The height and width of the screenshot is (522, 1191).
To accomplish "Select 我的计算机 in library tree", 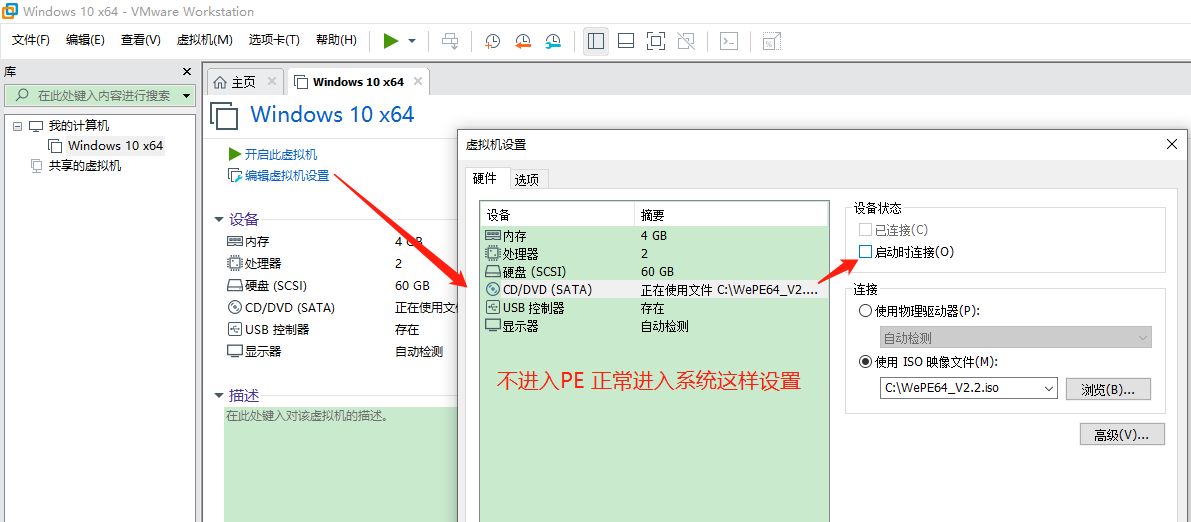I will pos(79,126).
